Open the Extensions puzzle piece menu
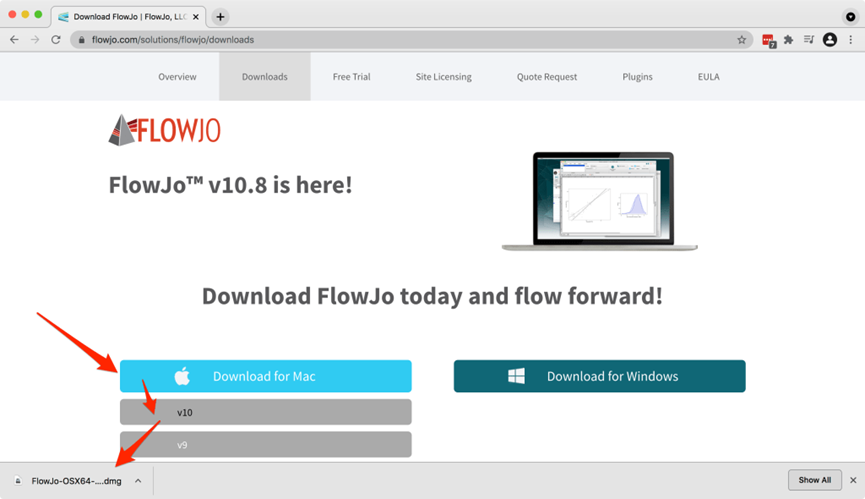Image resolution: width=865 pixels, height=499 pixels. tap(788, 40)
